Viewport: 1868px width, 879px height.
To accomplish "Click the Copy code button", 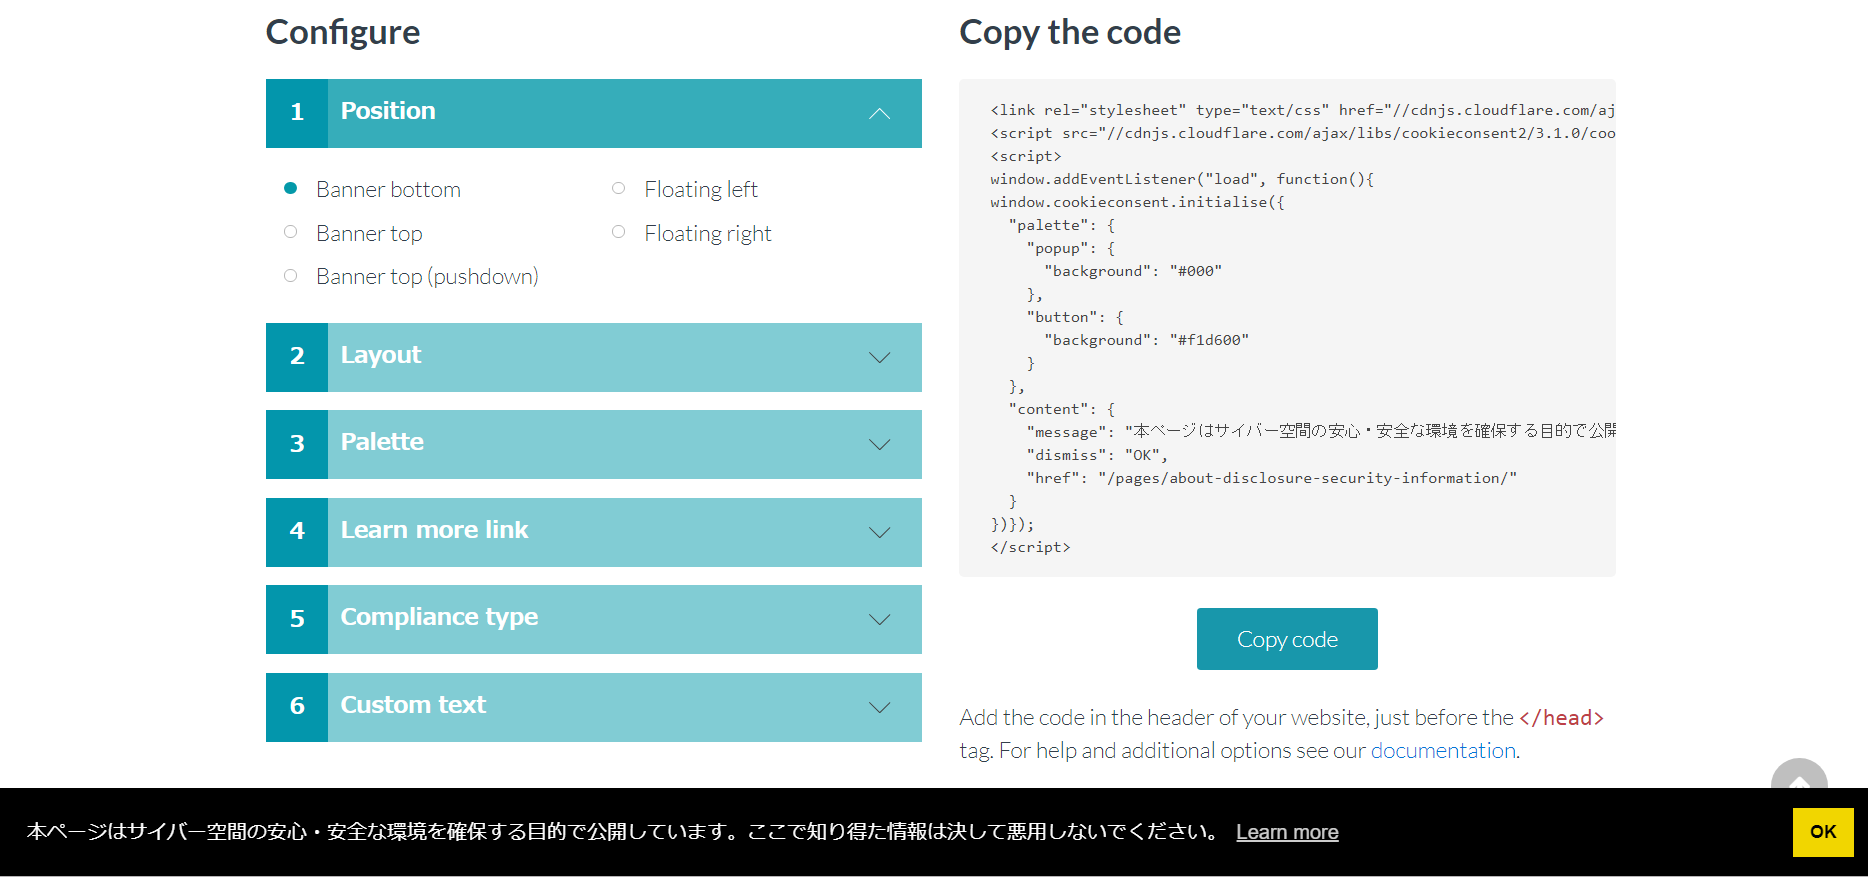I will click(1287, 639).
